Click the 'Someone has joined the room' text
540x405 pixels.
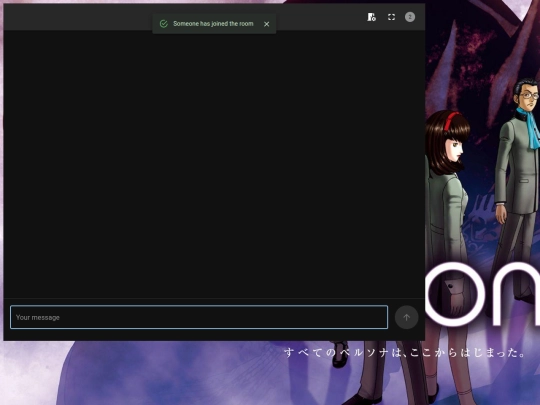pyautogui.click(x=213, y=24)
